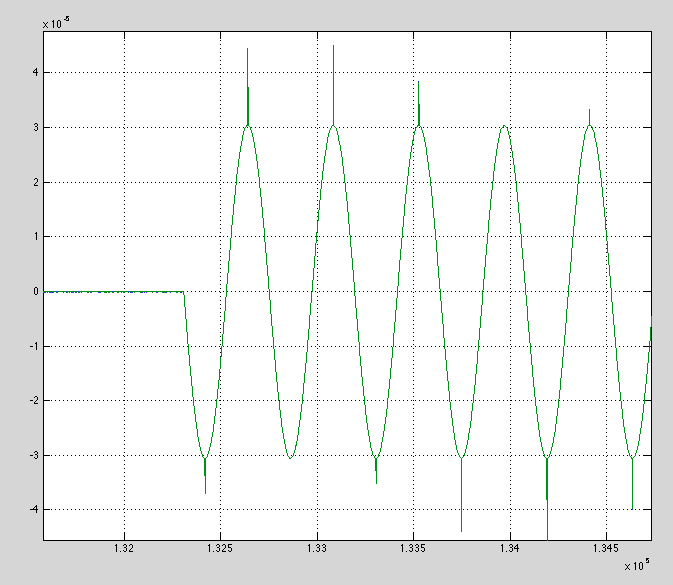
Task: Click the x10^5 exponent label below x-axis
Action: [x=635, y=565]
